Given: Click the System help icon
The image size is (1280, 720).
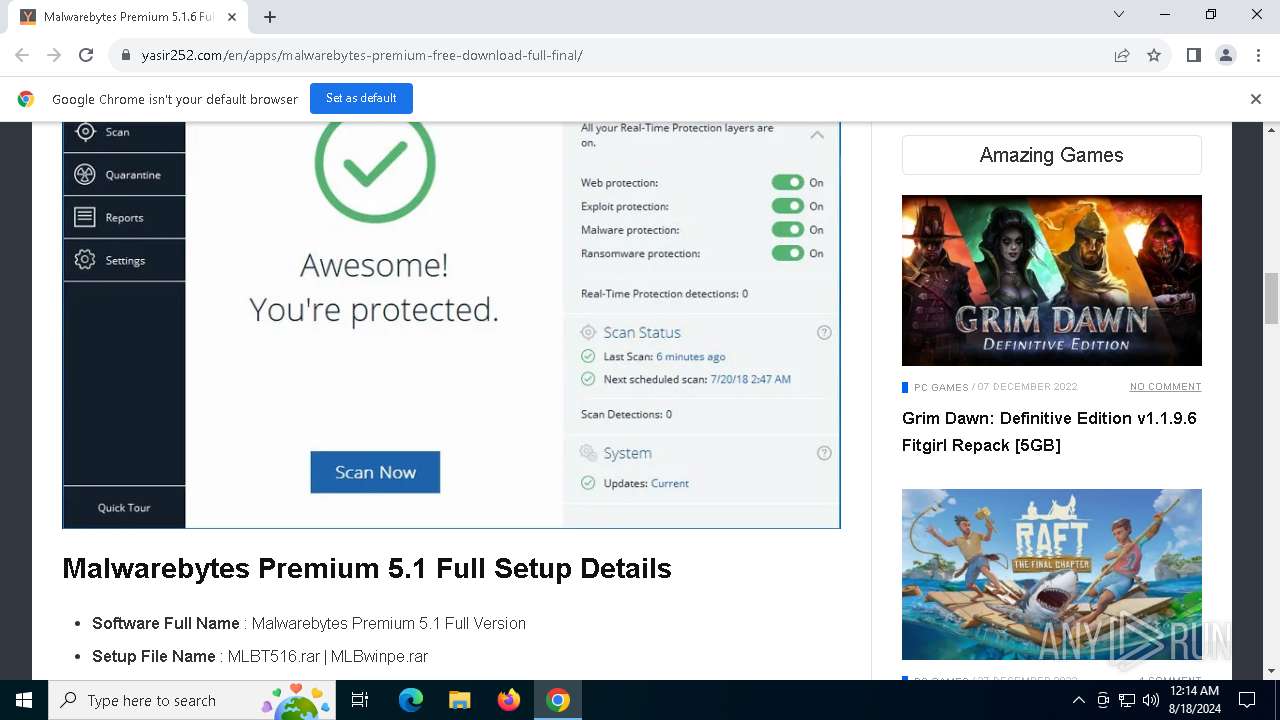Looking at the screenshot, I should tap(824, 453).
